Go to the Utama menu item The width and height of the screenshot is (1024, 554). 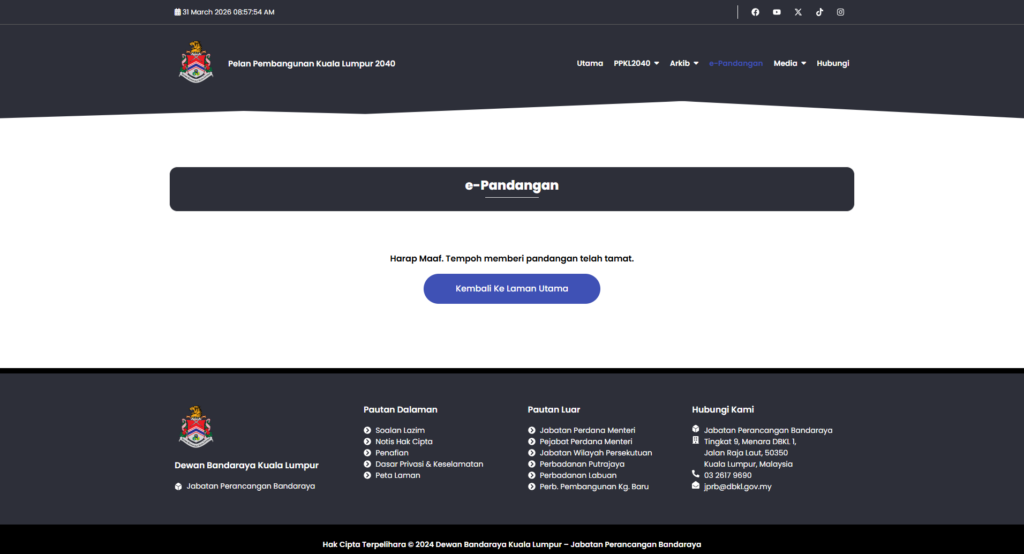point(590,63)
